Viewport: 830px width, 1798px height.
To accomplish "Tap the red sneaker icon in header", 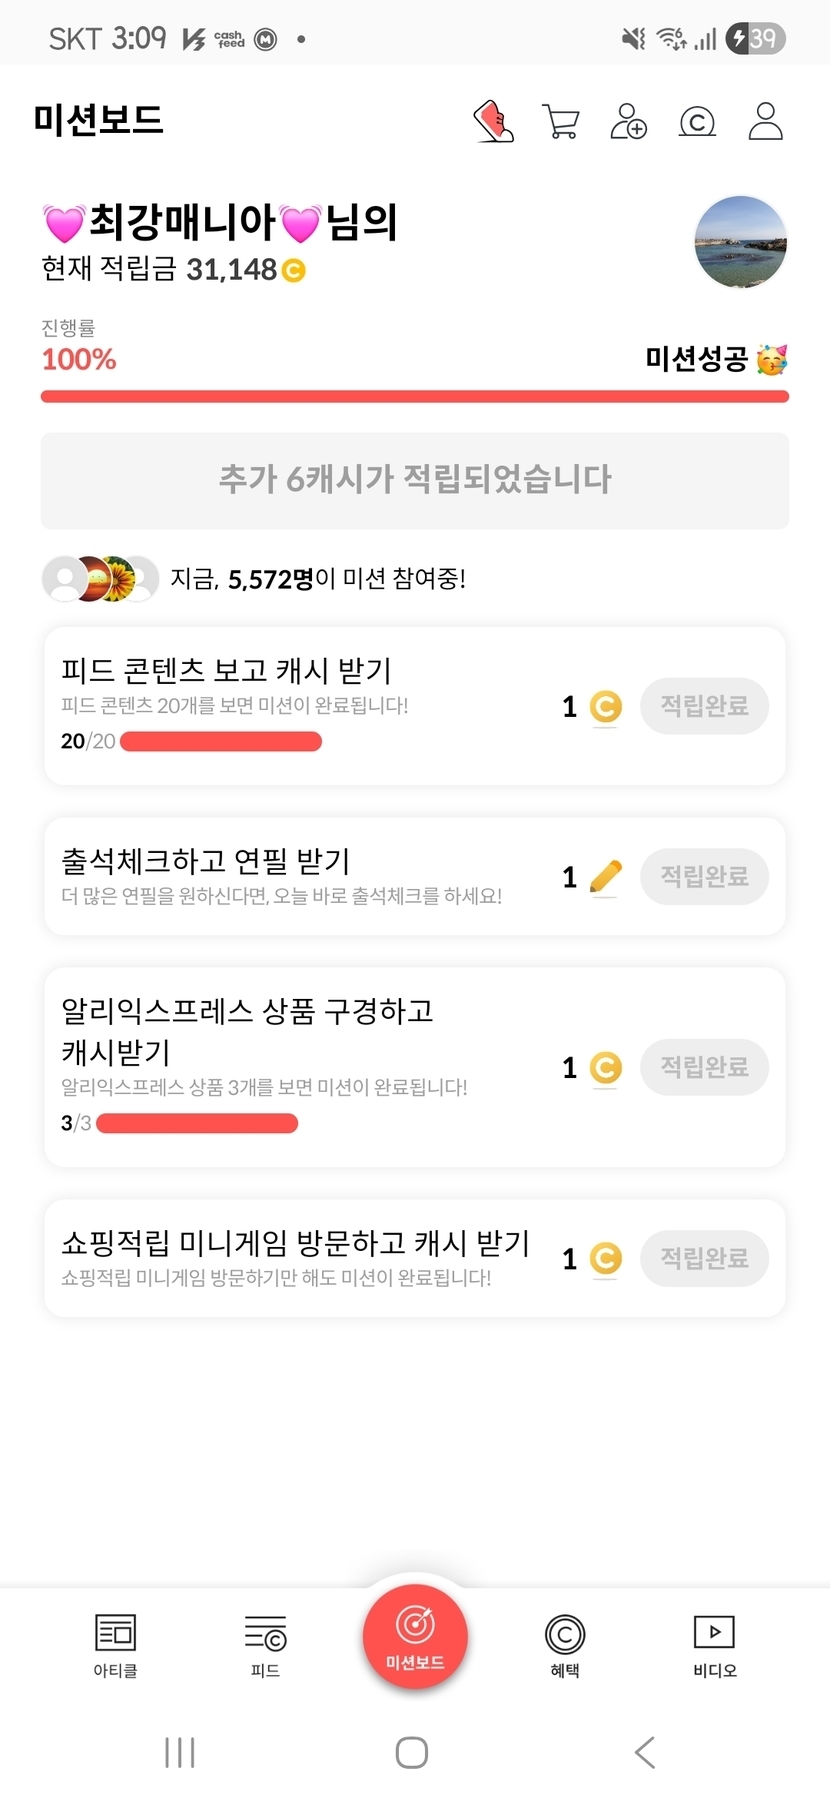I will pyautogui.click(x=493, y=121).
